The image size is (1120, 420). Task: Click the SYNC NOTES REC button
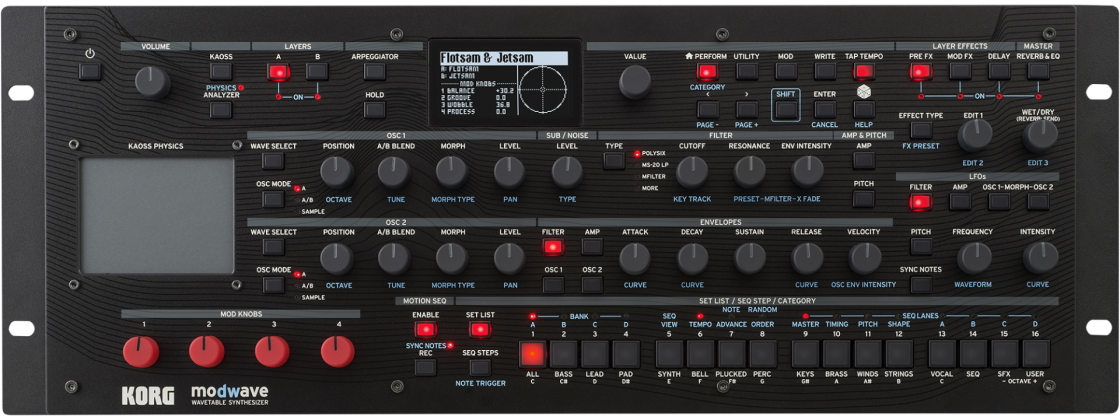click(x=426, y=367)
